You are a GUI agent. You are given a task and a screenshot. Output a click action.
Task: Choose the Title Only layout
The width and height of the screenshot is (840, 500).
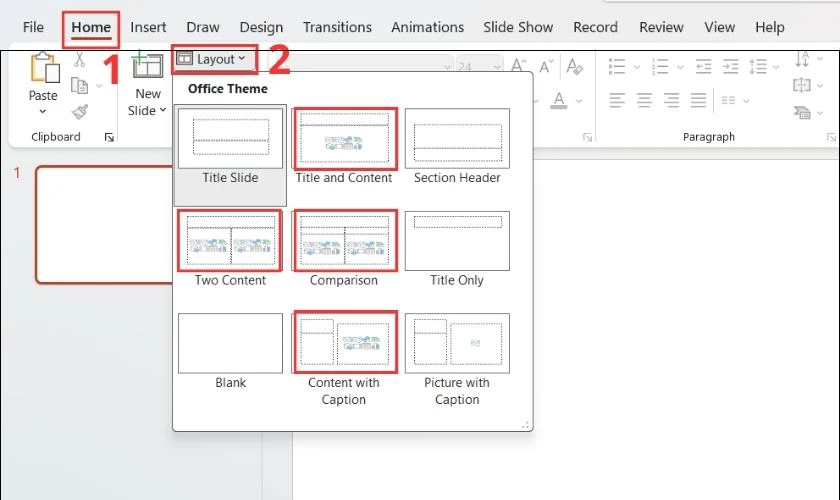point(458,250)
